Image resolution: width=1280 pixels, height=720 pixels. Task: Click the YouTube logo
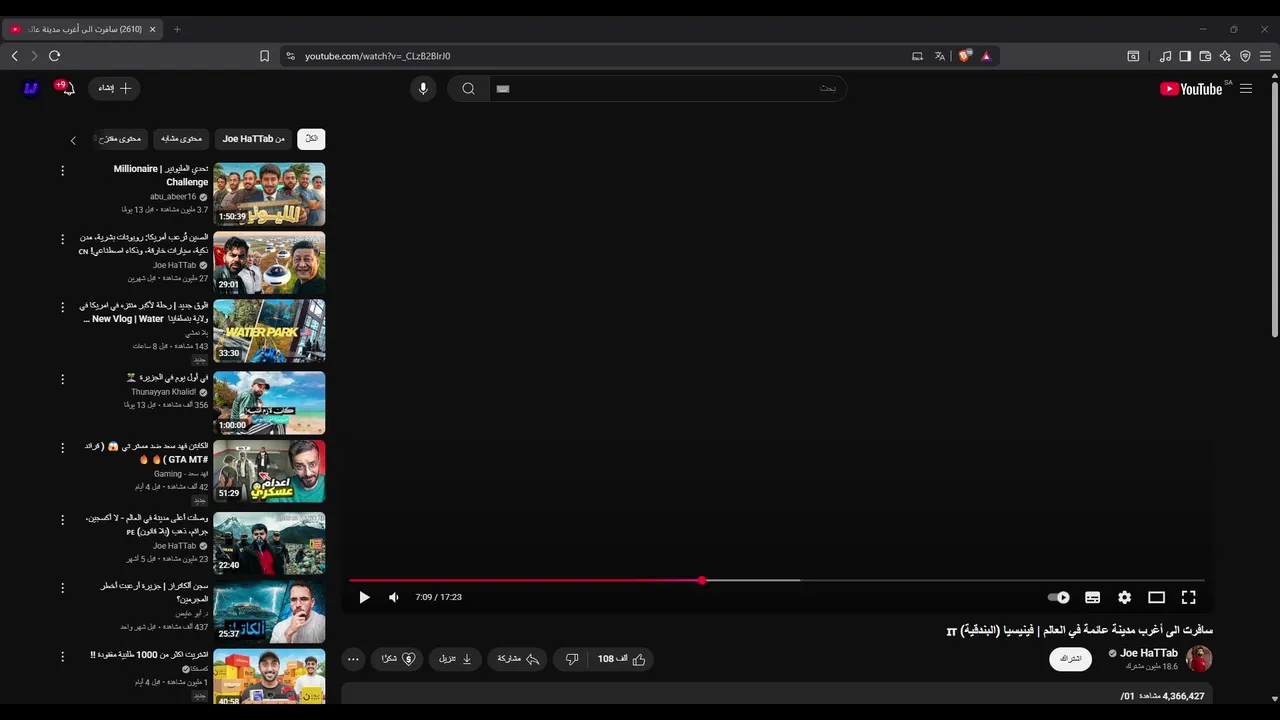(1191, 89)
